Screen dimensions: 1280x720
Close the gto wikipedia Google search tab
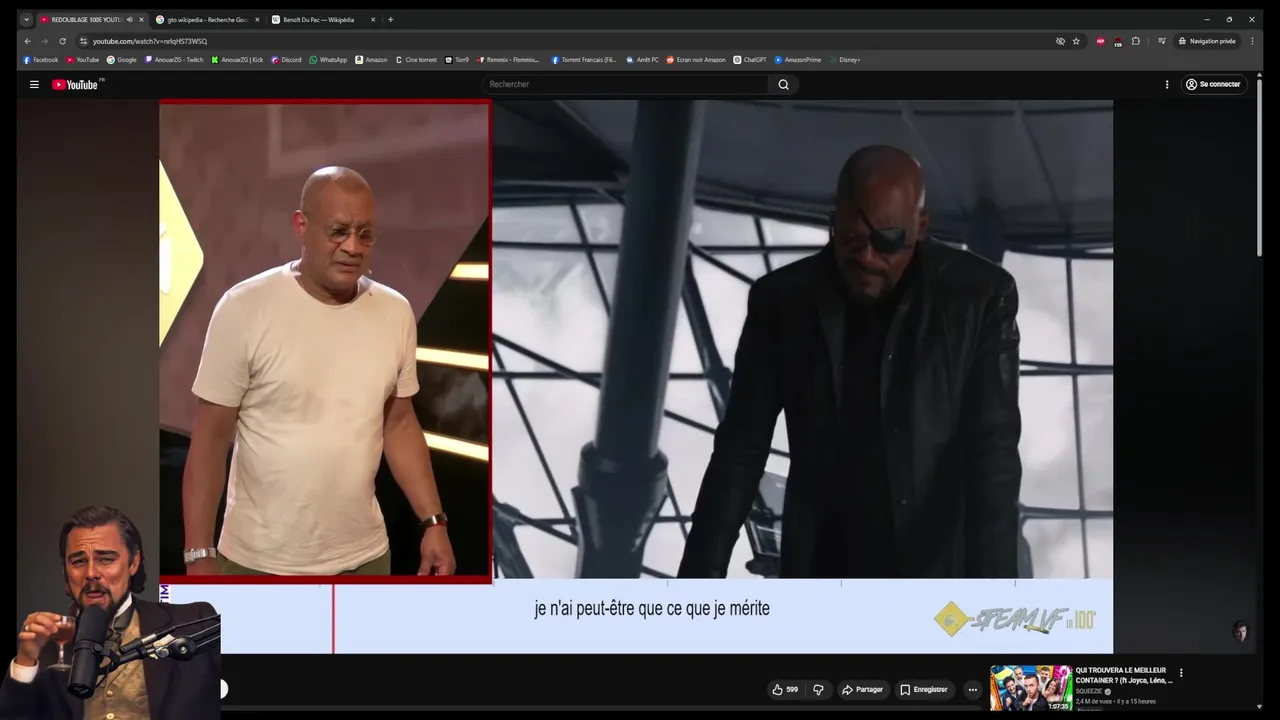click(257, 20)
